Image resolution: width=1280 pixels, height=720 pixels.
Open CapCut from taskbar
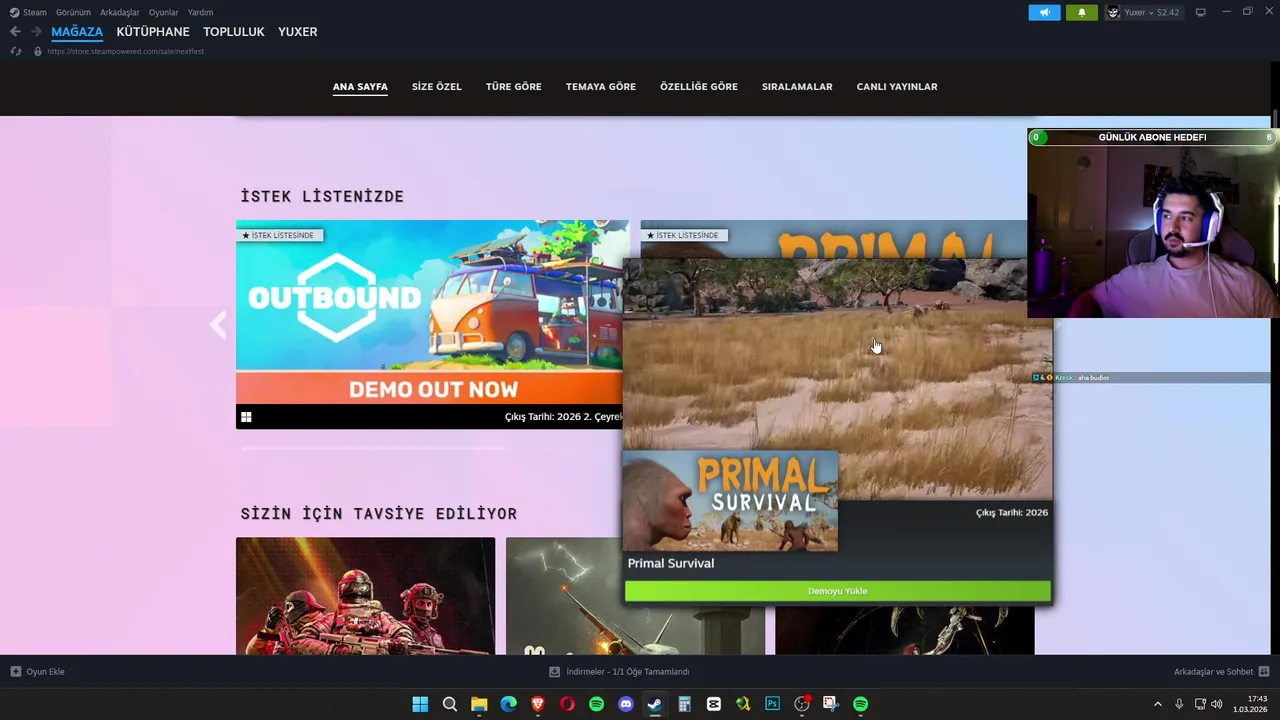tap(714, 704)
